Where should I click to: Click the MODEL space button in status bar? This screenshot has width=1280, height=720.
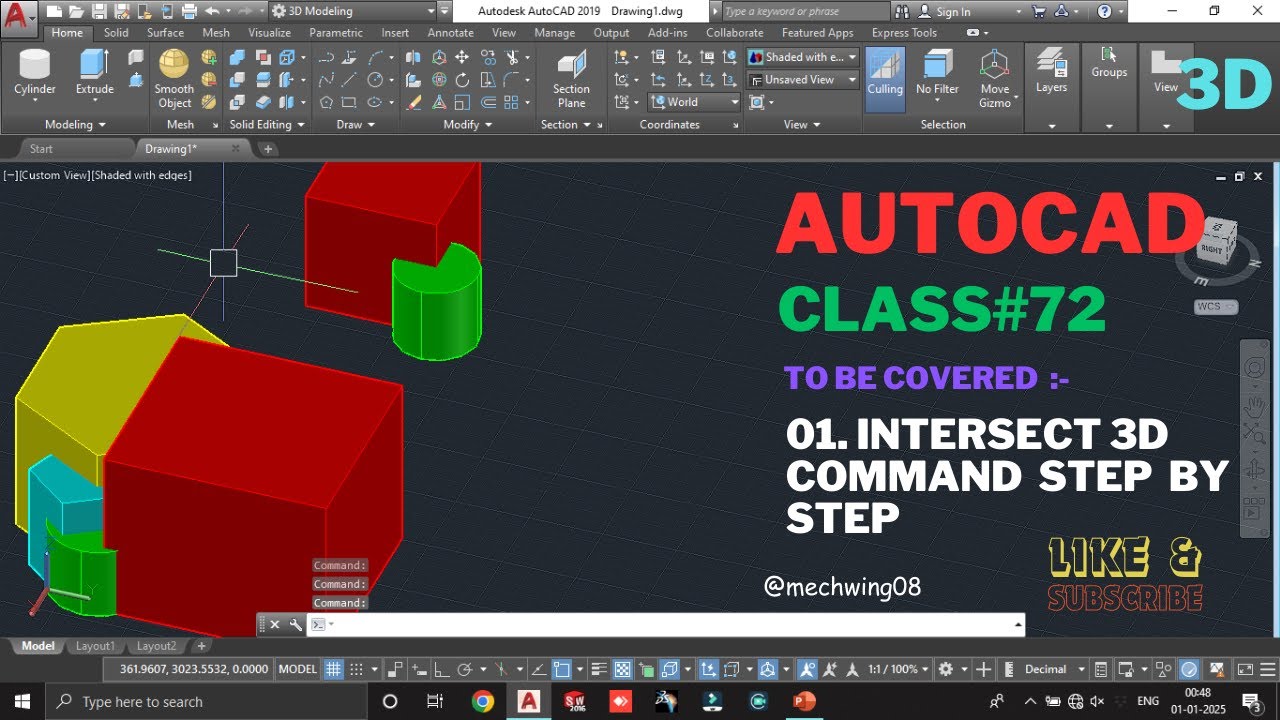(297, 669)
